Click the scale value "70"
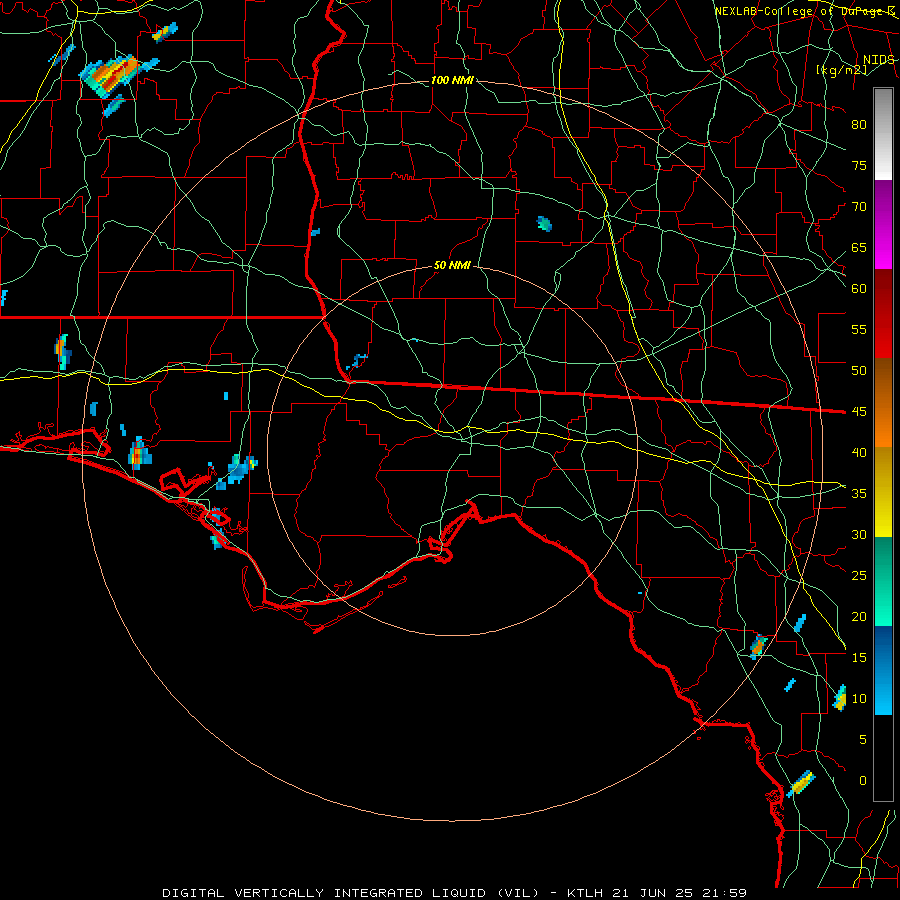This screenshot has width=900, height=900. point(859,207)
